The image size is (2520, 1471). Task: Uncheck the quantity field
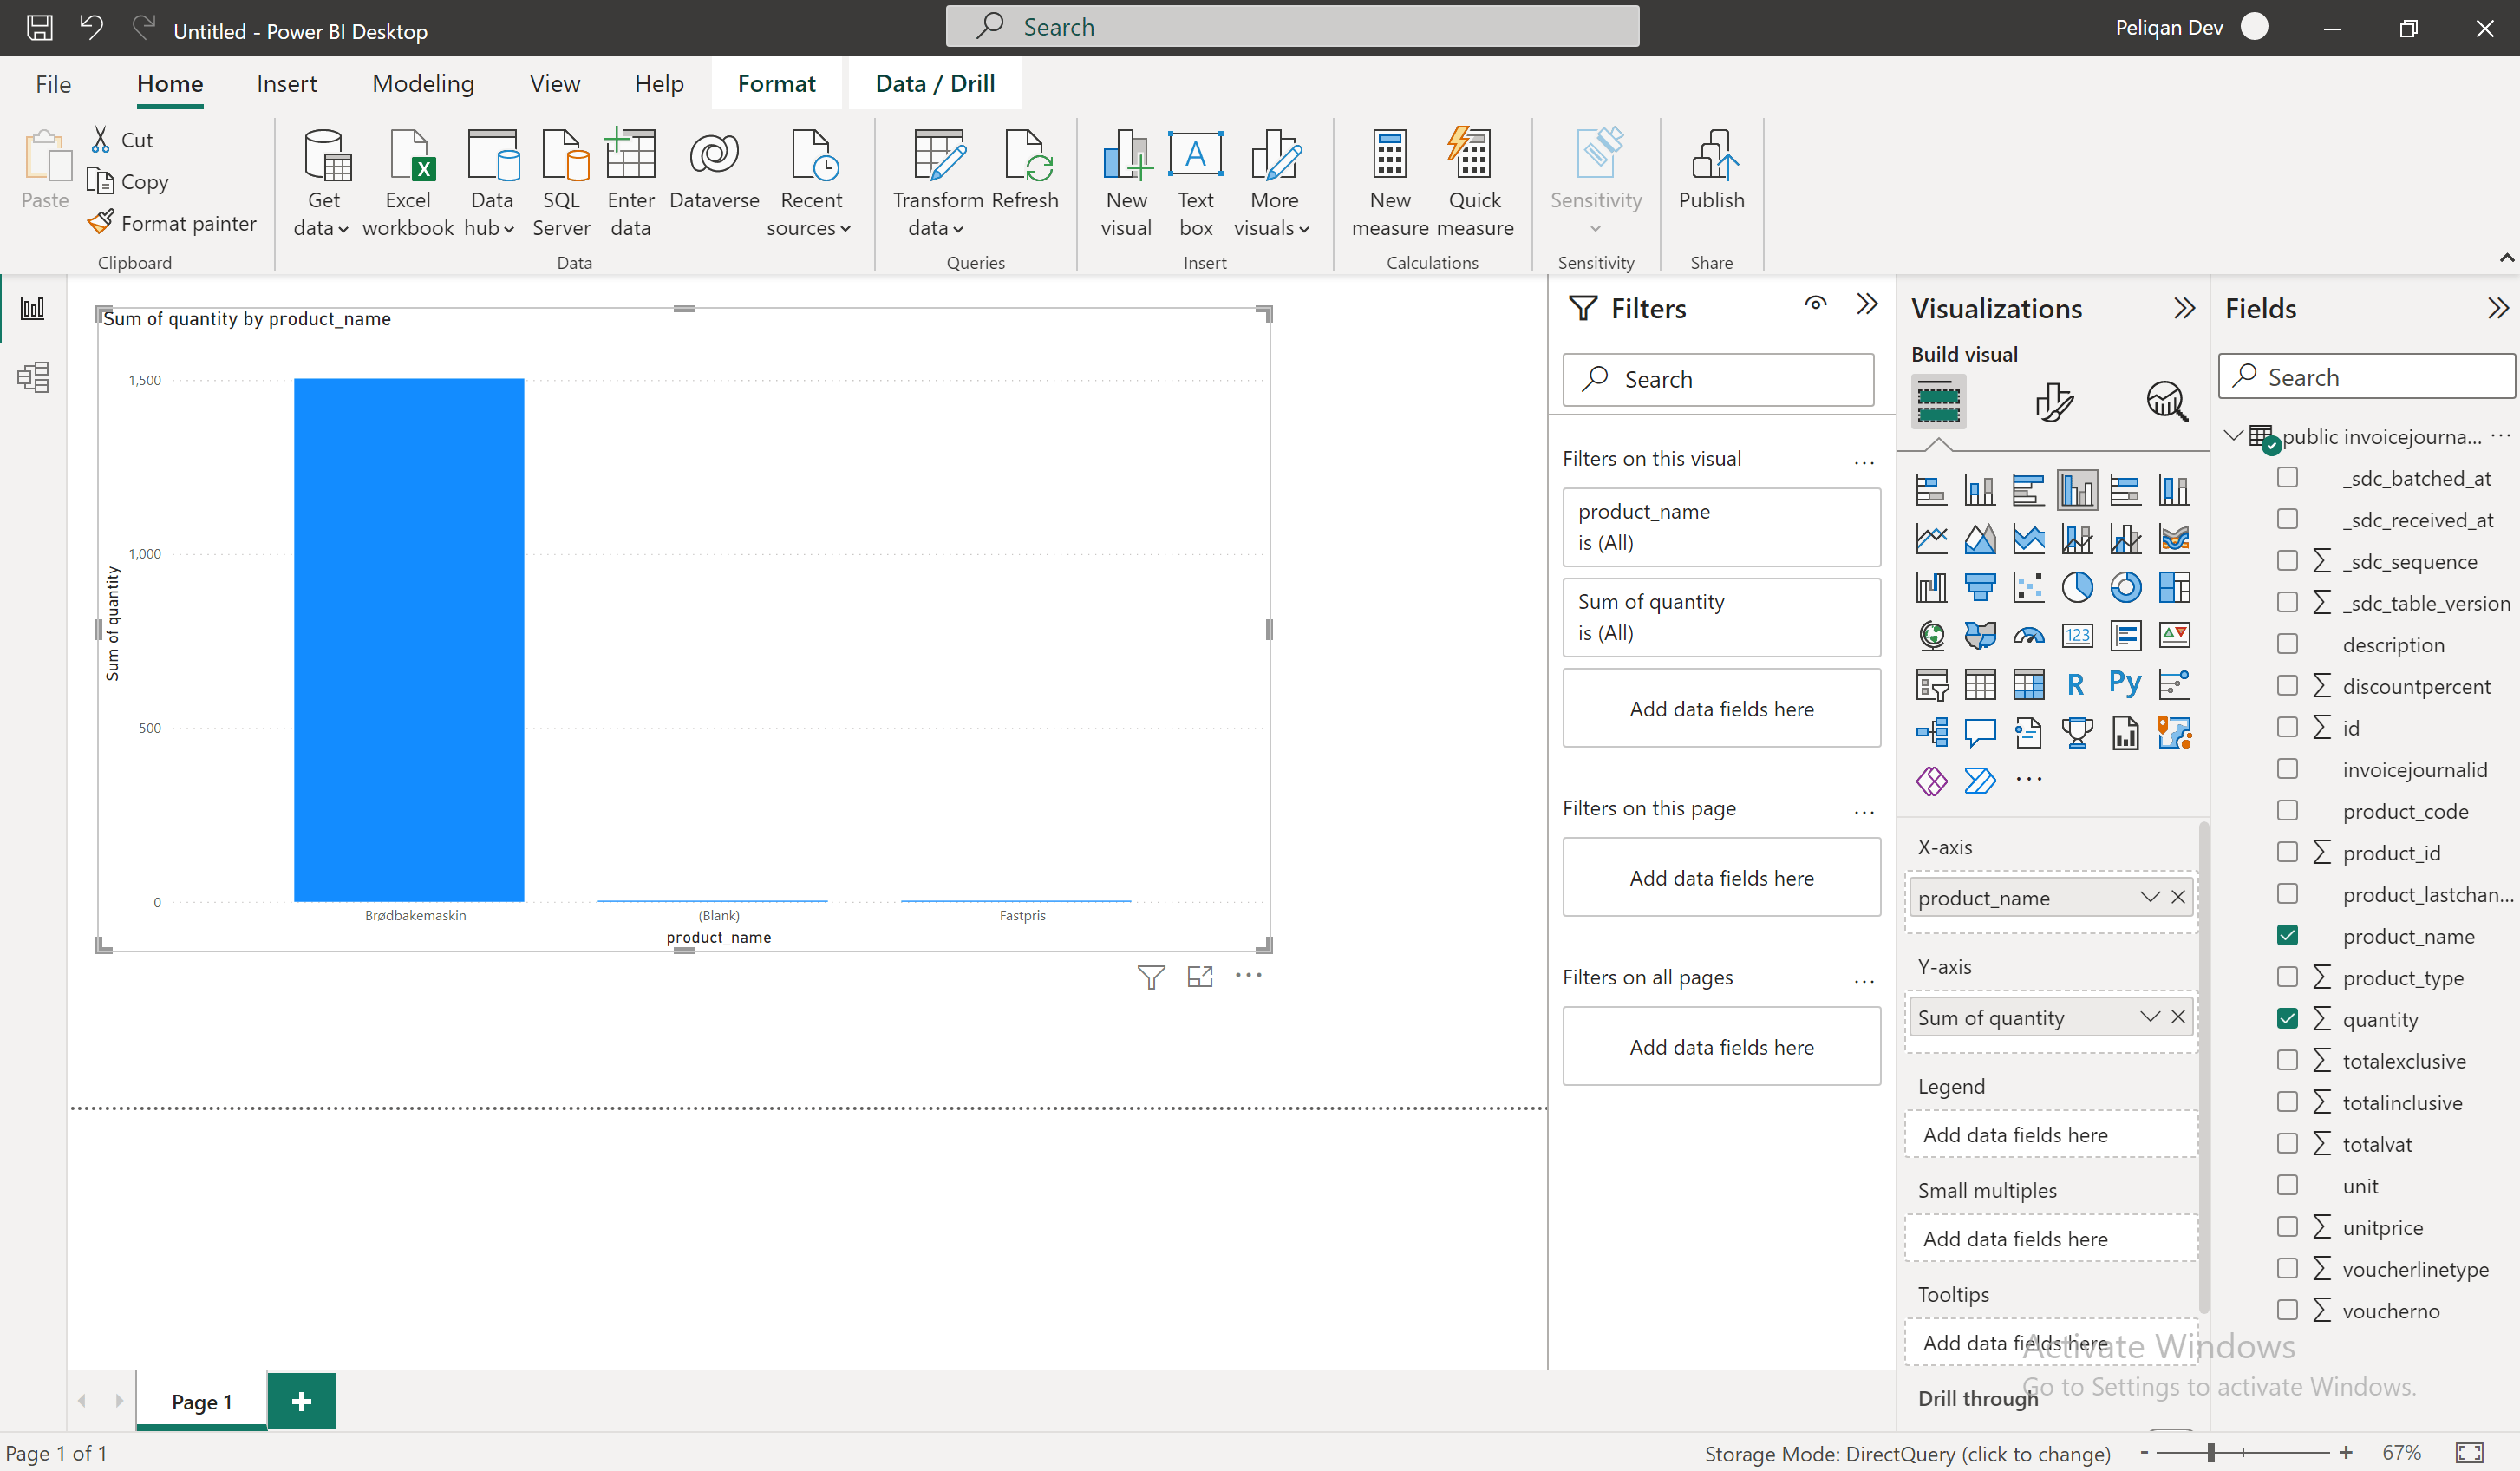click(2287, 1018)
